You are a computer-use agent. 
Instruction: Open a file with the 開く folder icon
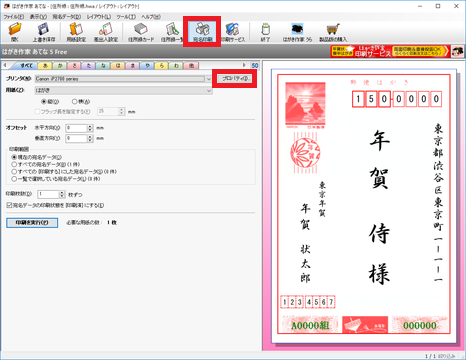point(15,32)
